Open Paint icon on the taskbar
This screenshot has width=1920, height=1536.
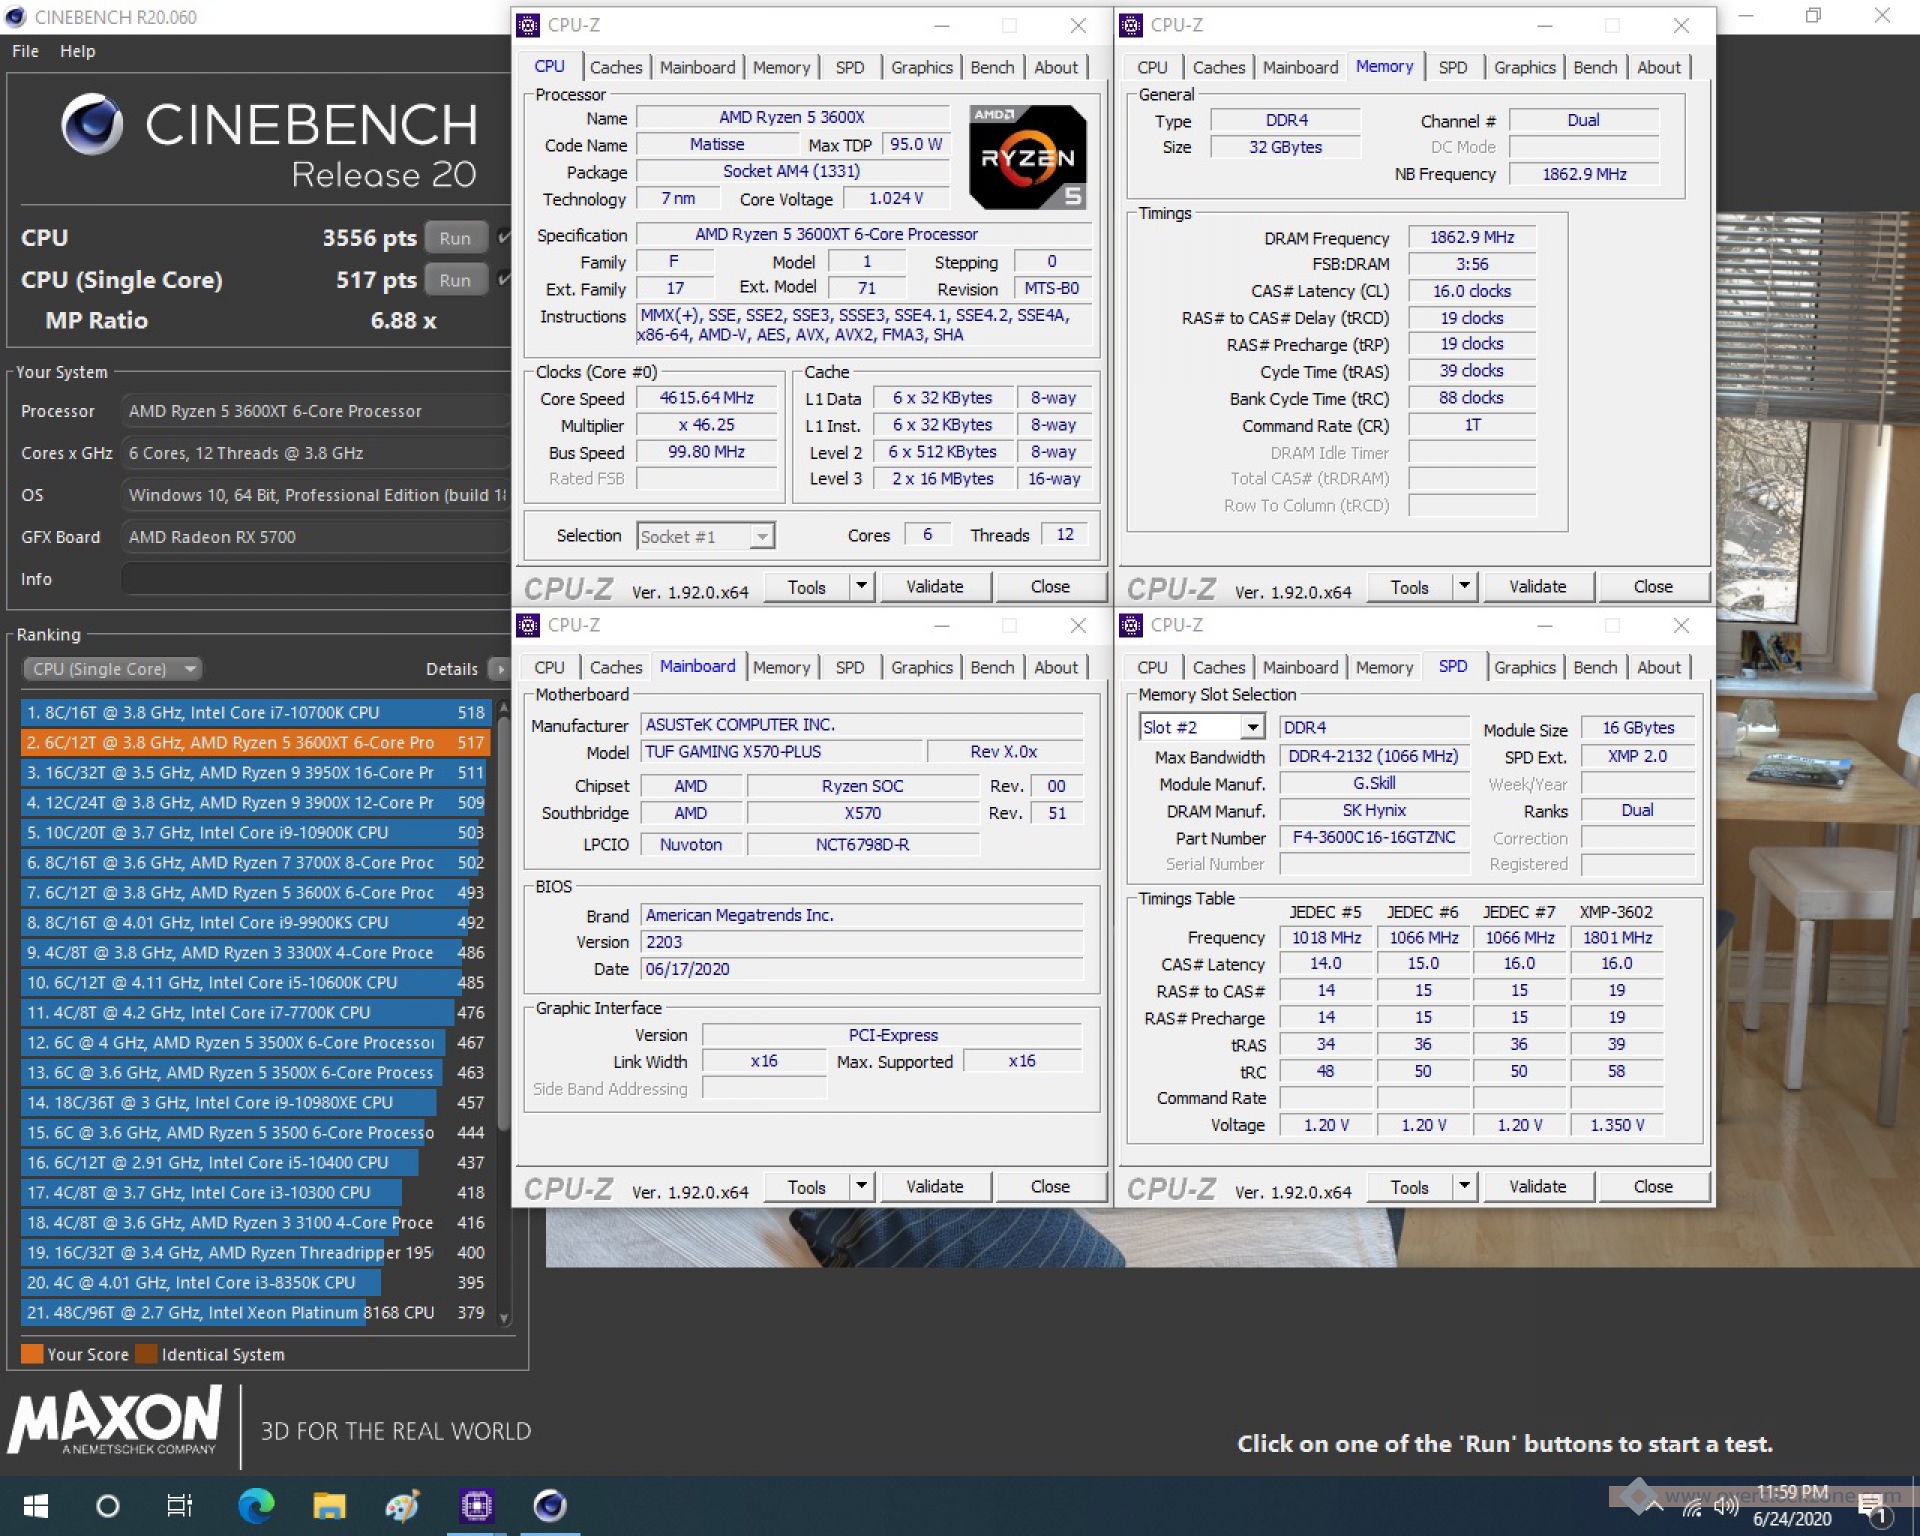click(x=402, y=1505)
